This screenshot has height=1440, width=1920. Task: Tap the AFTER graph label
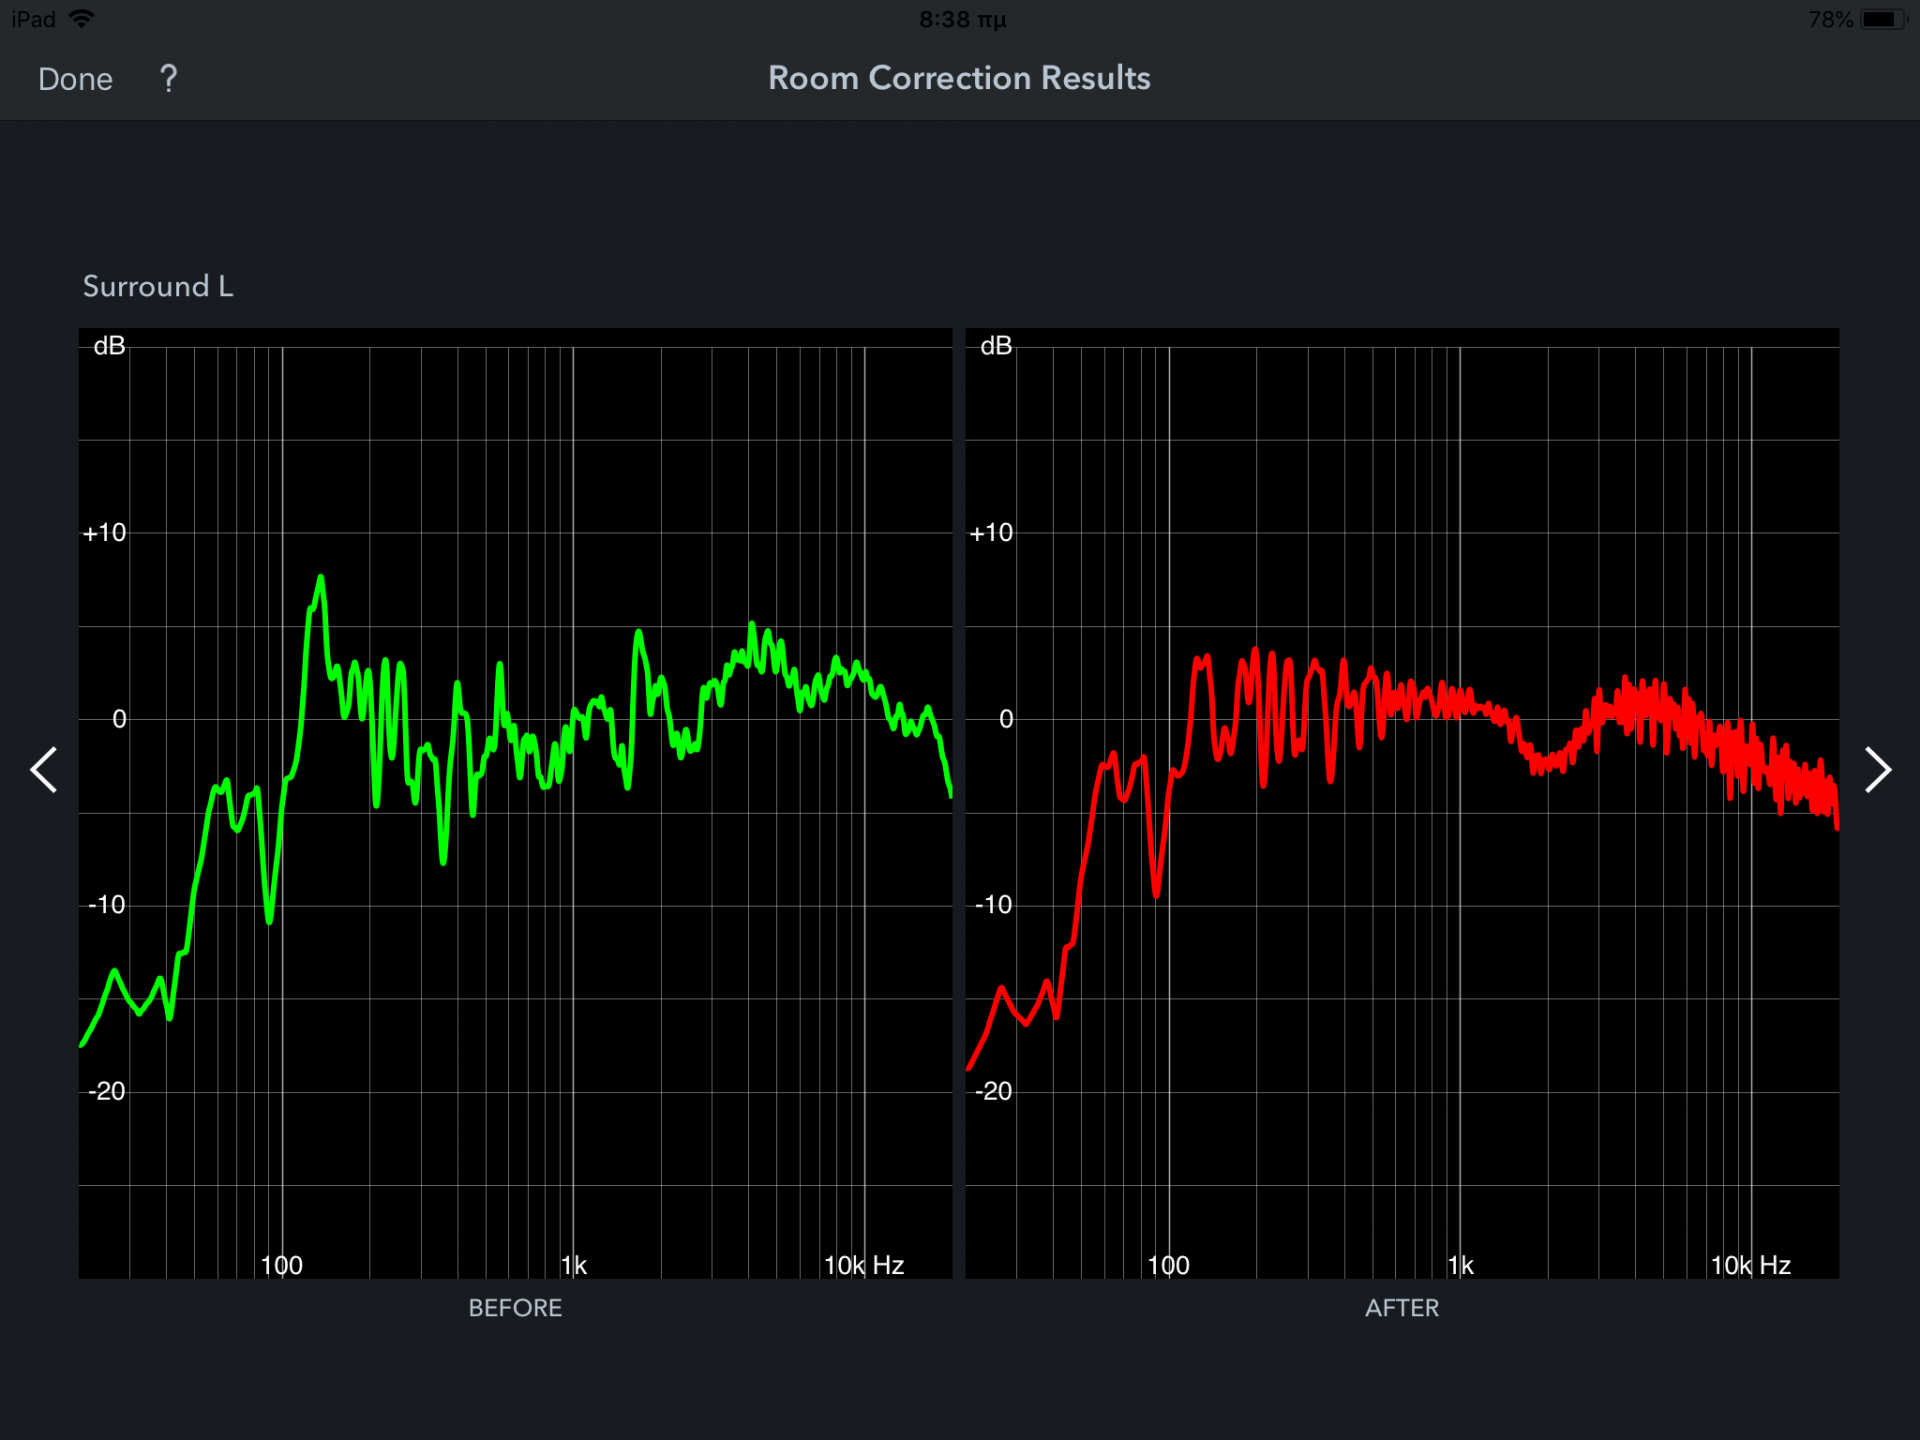point(1401,1308)
